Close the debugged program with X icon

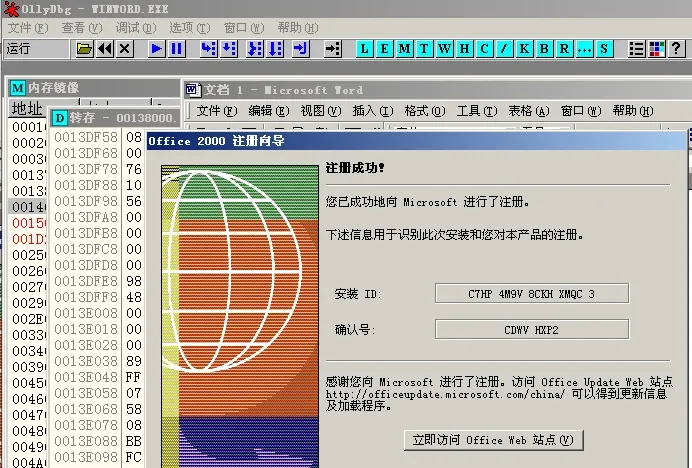125,49
